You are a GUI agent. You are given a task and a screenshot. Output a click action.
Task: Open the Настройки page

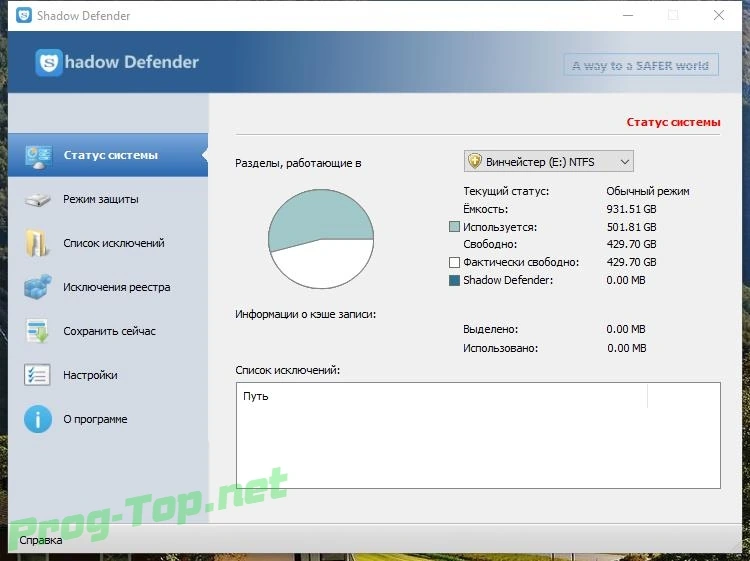(108, 375)
